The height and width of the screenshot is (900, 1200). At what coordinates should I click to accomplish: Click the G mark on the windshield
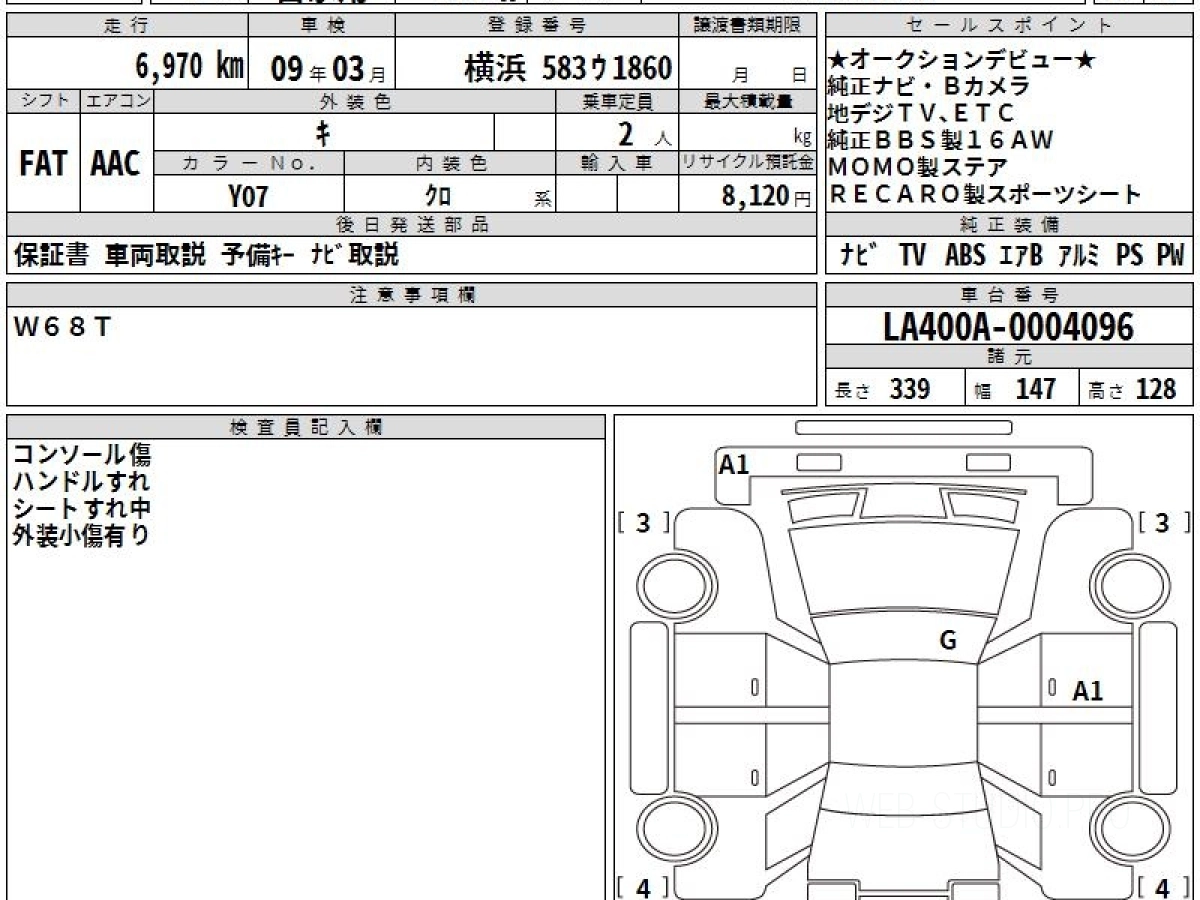(948, 642)
